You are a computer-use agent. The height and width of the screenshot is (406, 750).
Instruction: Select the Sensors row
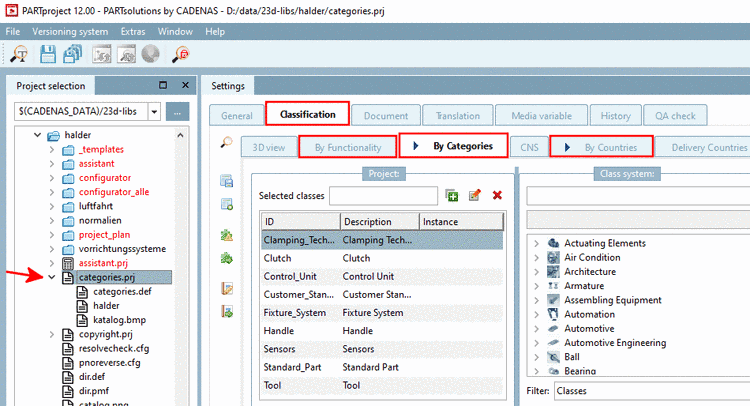coord(382,349)
